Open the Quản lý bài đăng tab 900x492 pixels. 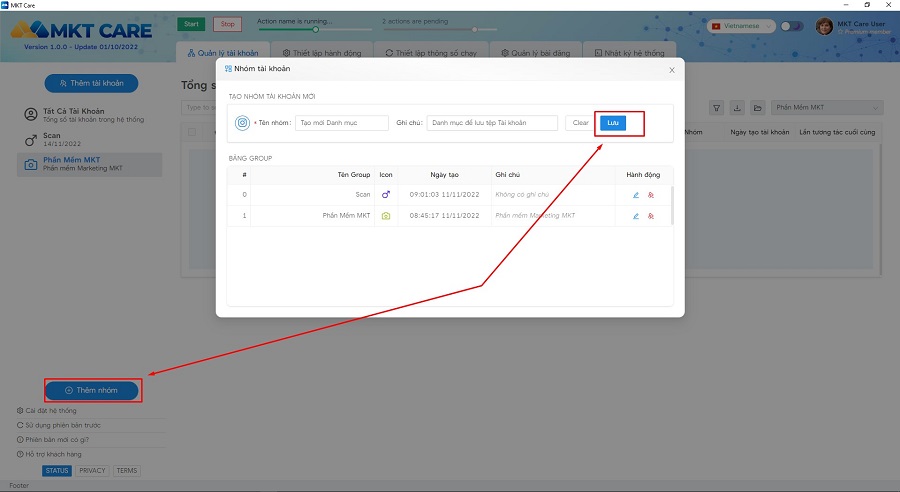(537, 52)
